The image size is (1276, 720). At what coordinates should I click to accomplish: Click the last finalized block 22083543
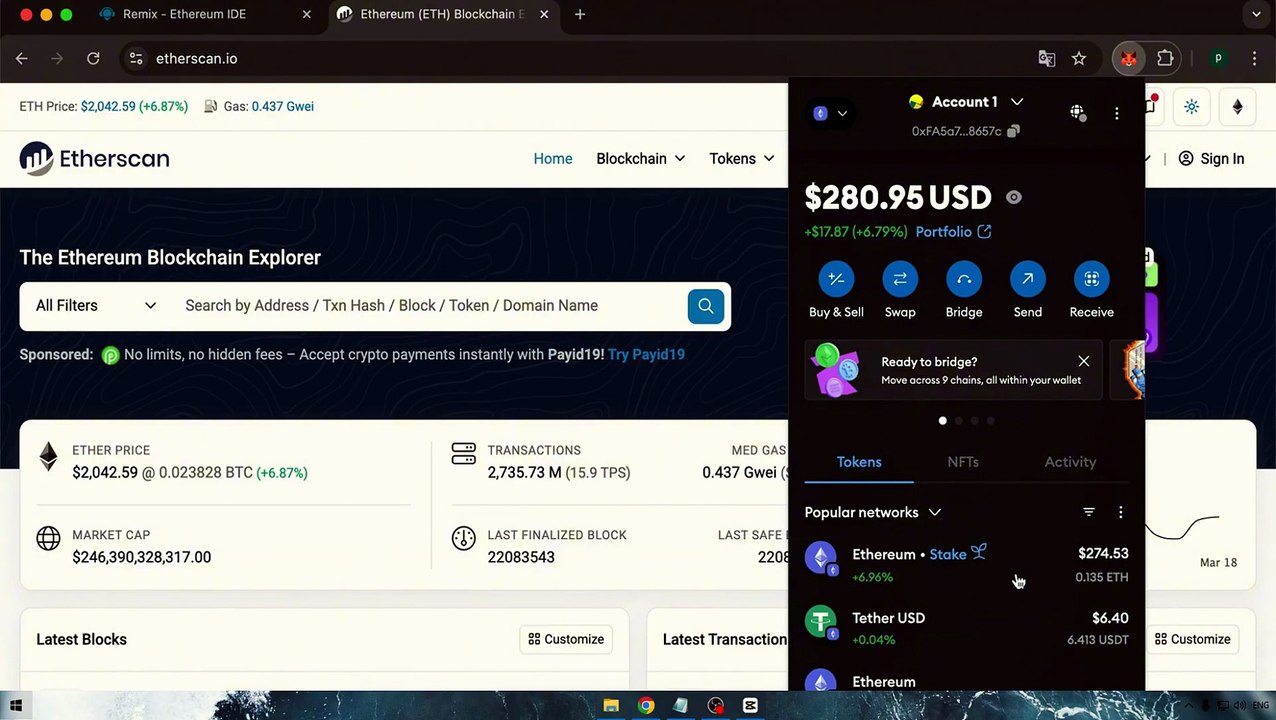(x=521, y=557)
